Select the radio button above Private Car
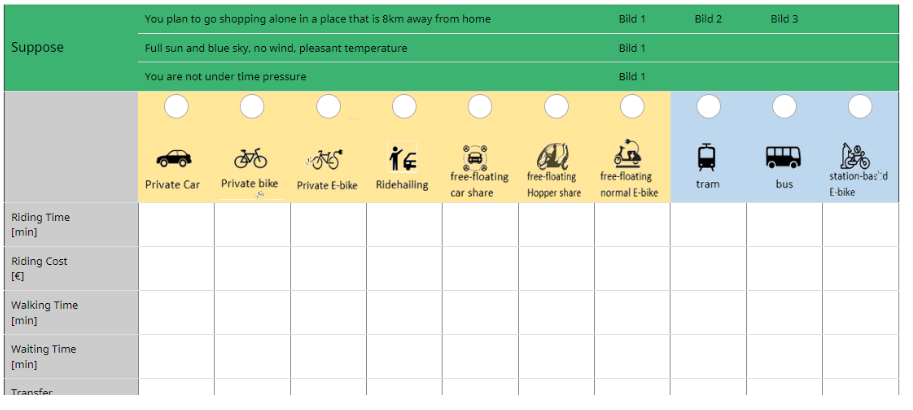913x410 pixels. [x=176, y=107]
